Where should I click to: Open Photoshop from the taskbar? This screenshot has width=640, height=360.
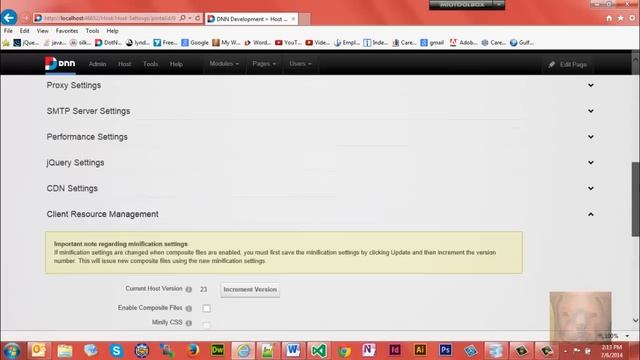pyautogui.click(x=445, y=350)
